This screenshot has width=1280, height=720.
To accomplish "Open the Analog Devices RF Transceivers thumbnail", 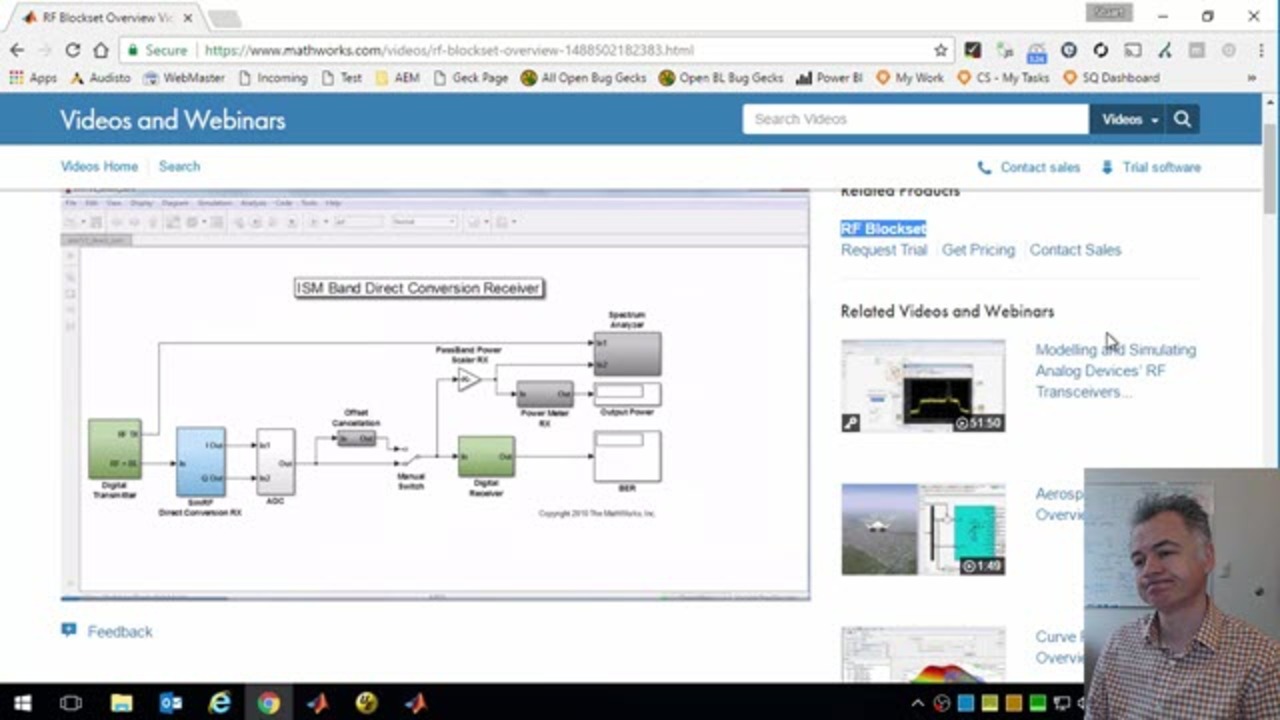I will pyautogui.click(x=923, y=385).
